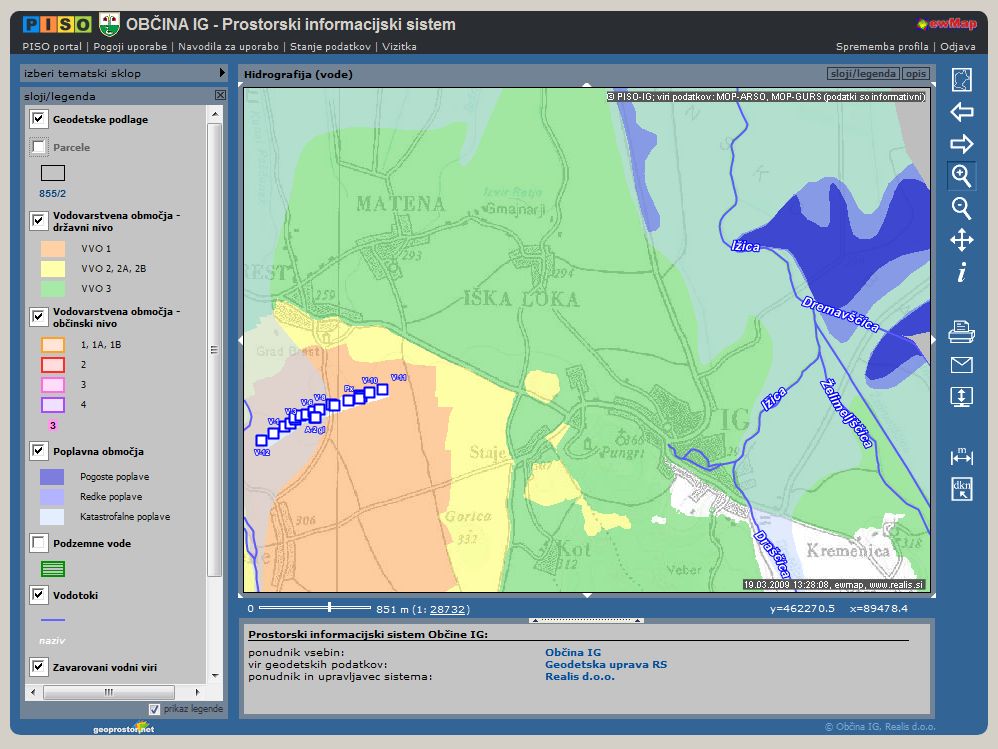Image resolution: width=998 pixels, height=749 pixels.
Task: Open the 'Navodila za uporabo' menu item
Action: [x=229, y=46]
